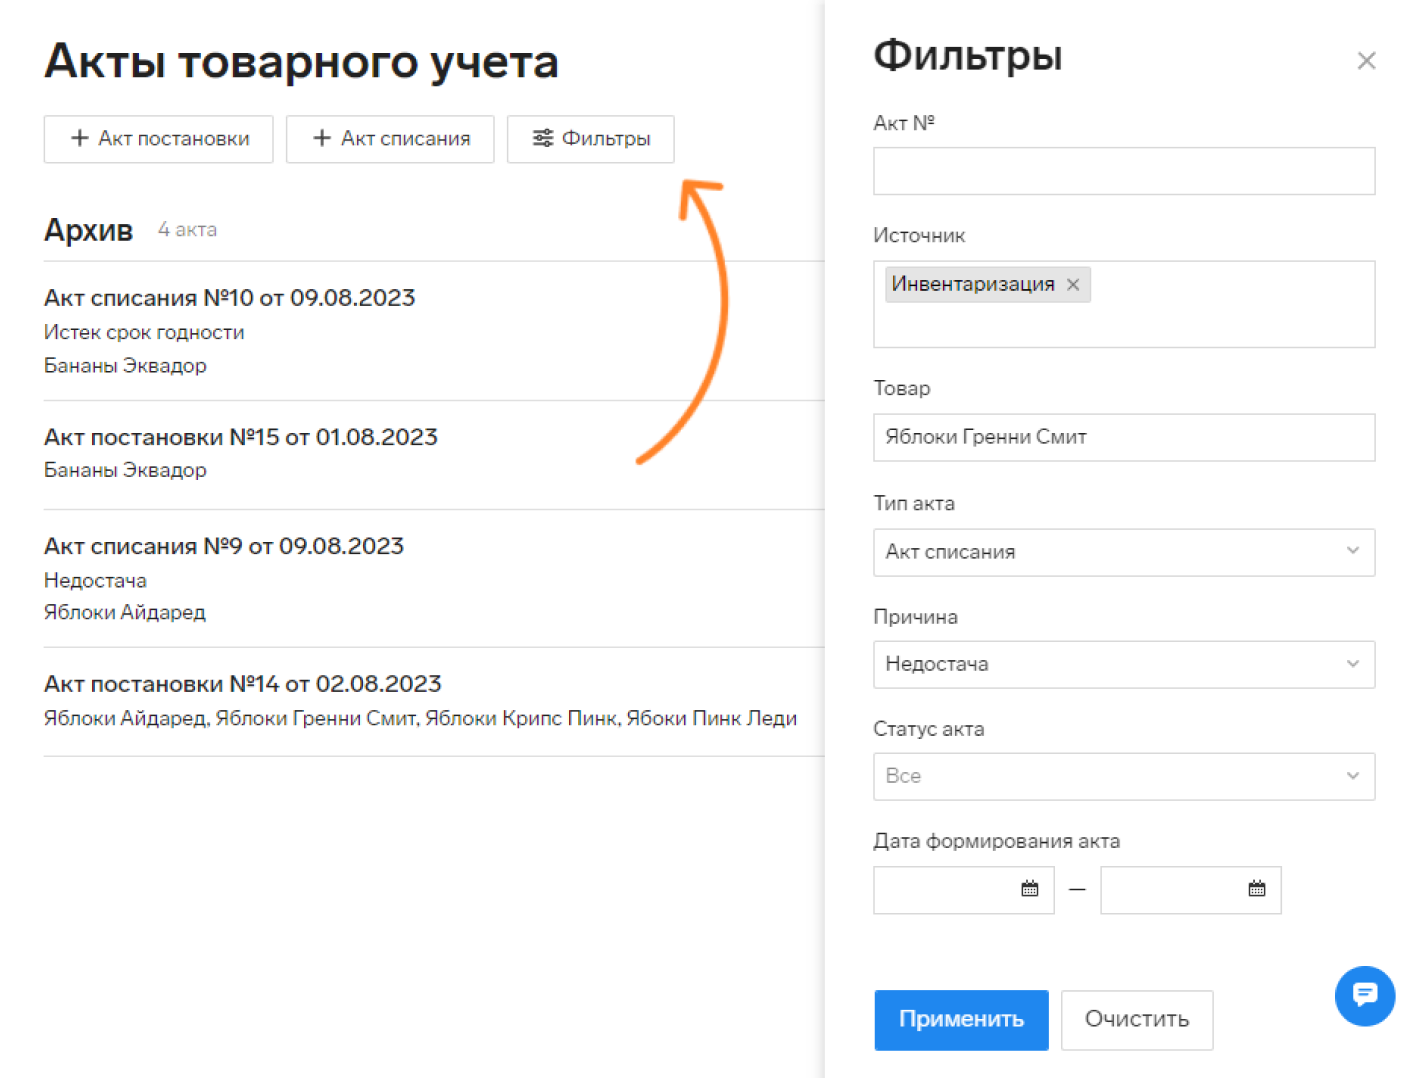Open Акт списания №10 от 09.08.2023
This screenshot has width=1418, height=1078.
(229, 298)
